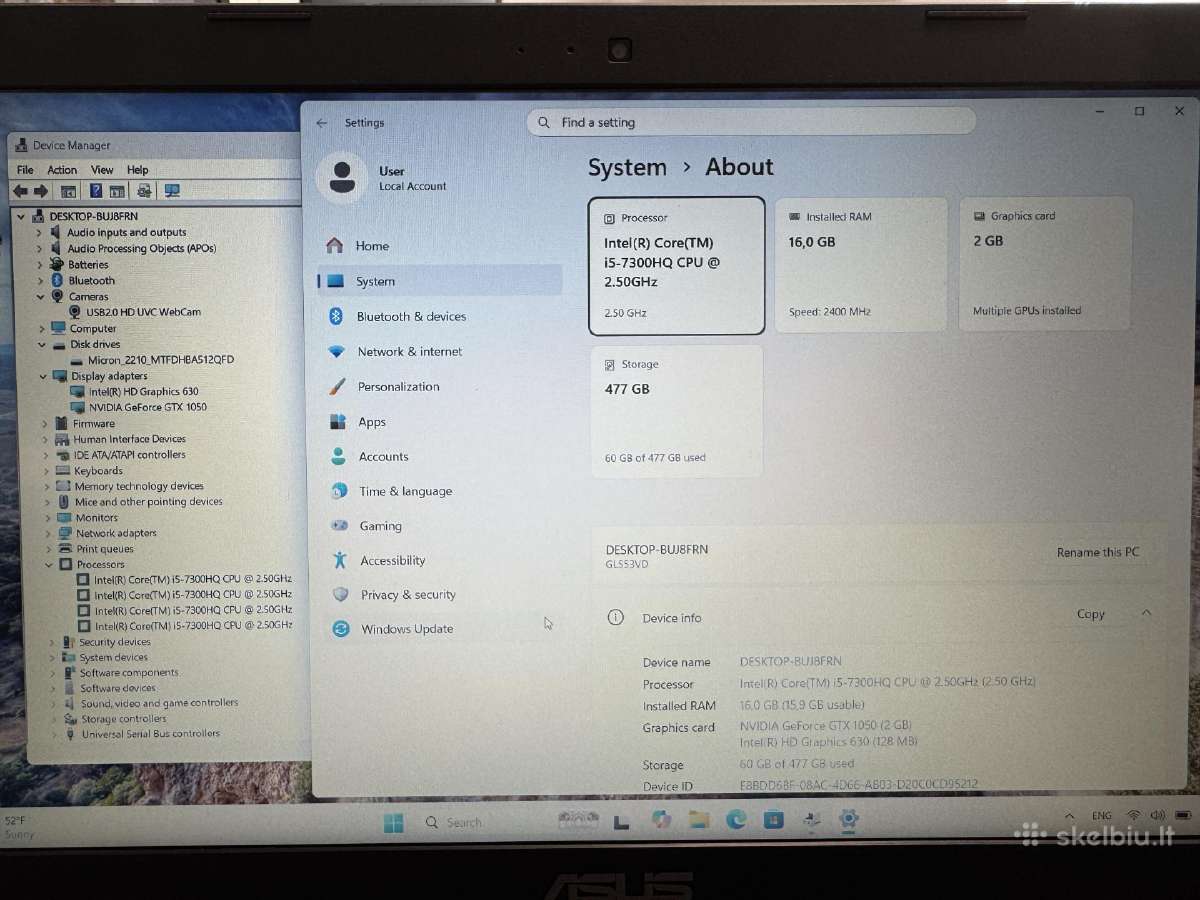Click the weather widget showing 52°F

click(x=19, y=827)
